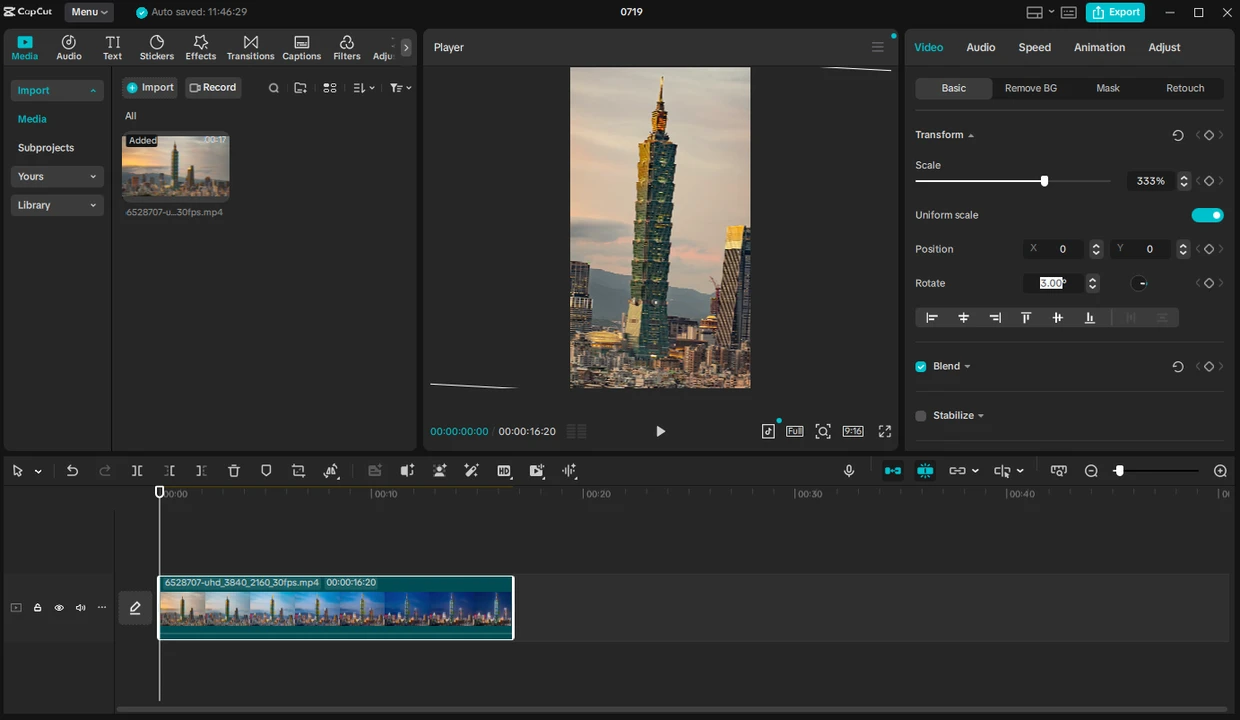The height and width of the screenshot is (720, 1240).
Task: Undo the last action
Action: point(72,471)
